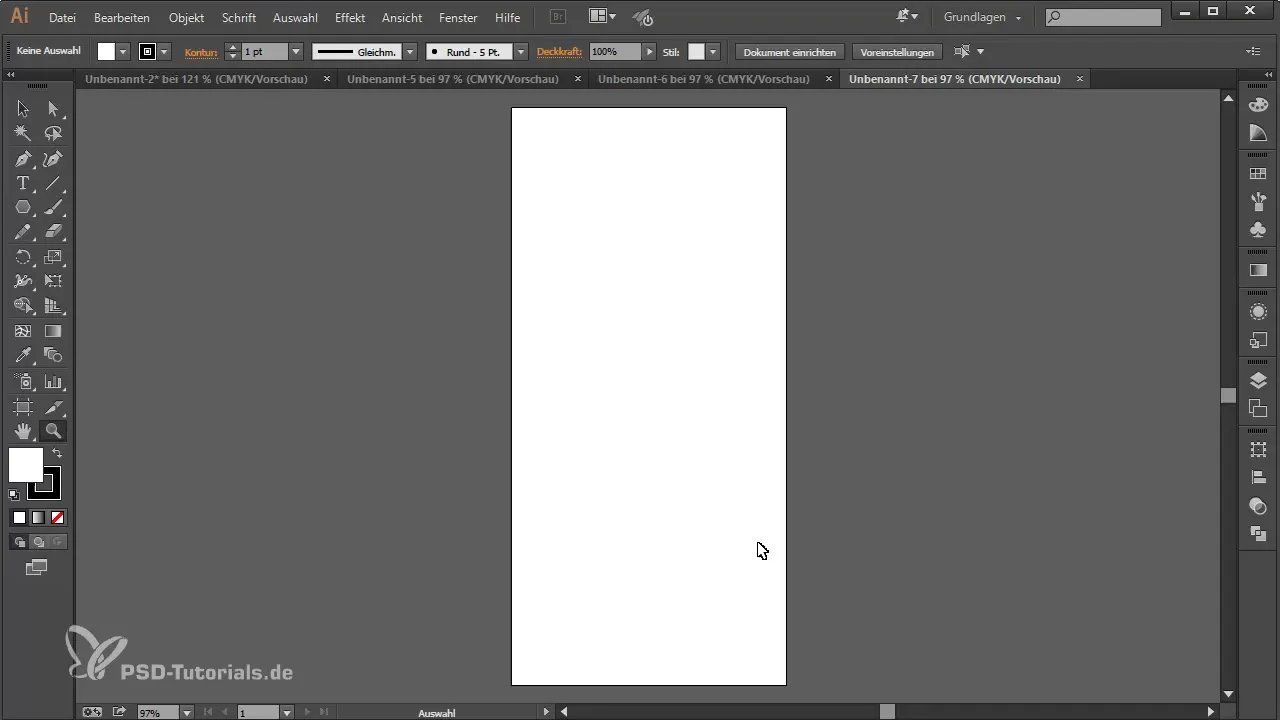Click the Kontur stroke label link
Screen dimensions: 1280x720
pyautogui.click(x=201, y=52)
